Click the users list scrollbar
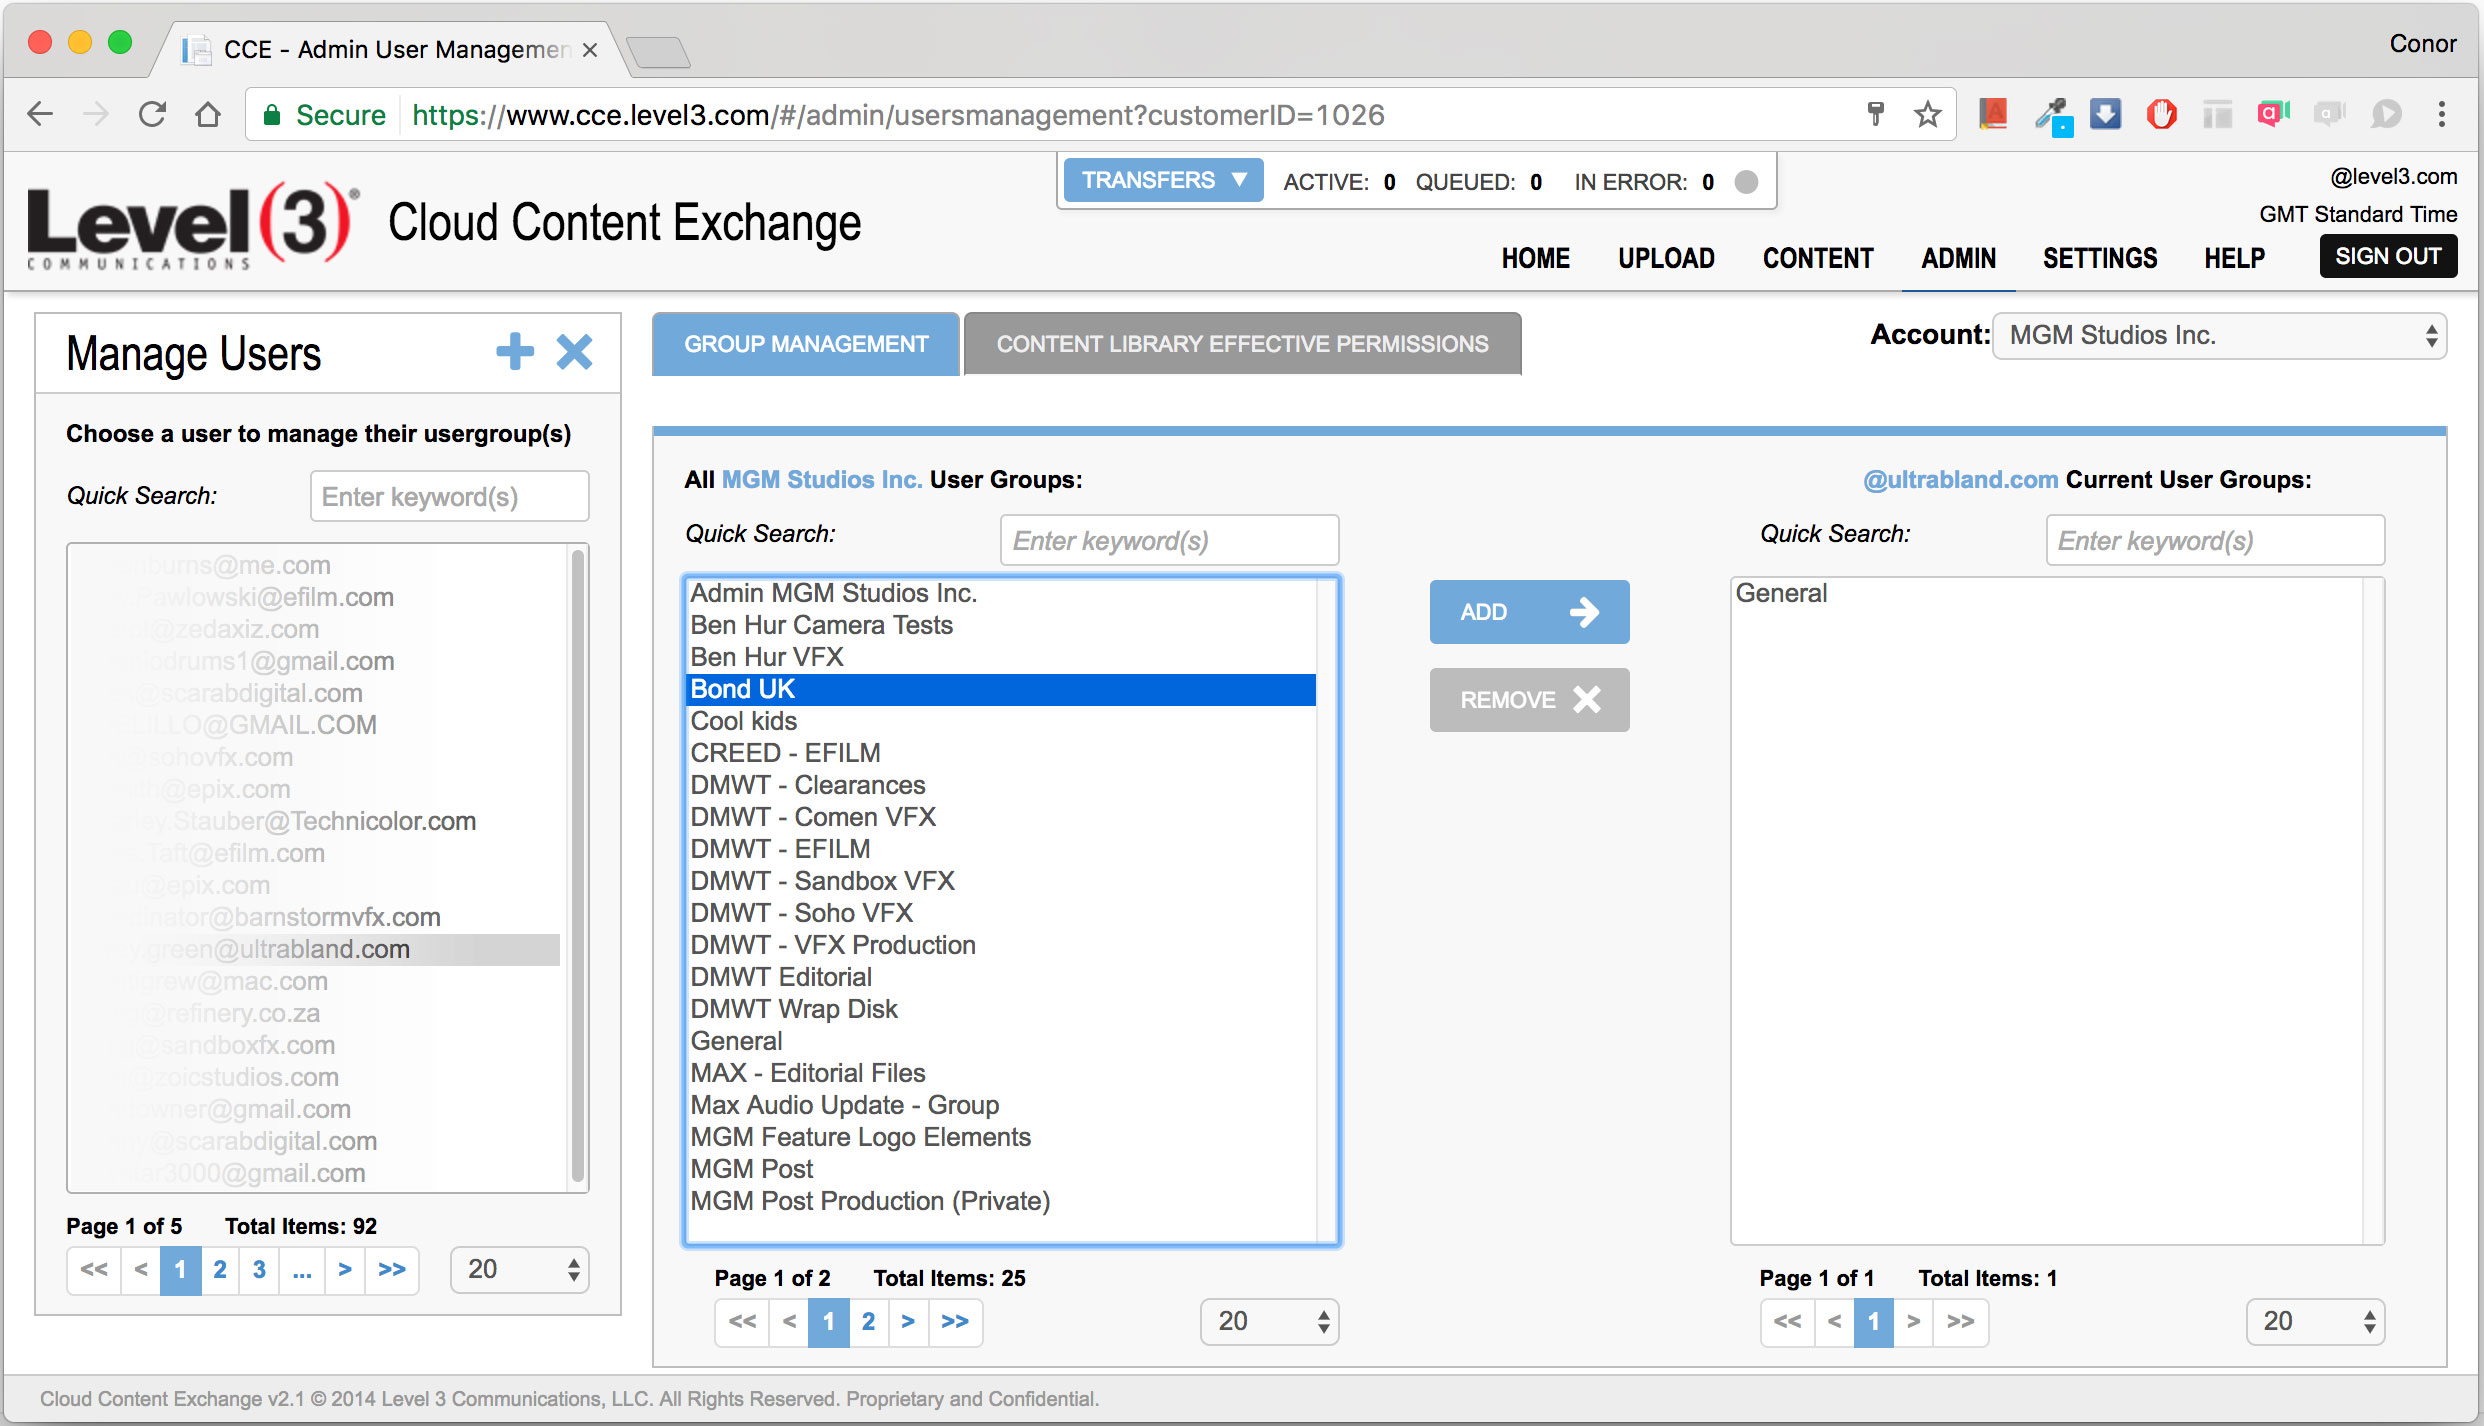The image size is (2484, 1426). pos(577,866)
